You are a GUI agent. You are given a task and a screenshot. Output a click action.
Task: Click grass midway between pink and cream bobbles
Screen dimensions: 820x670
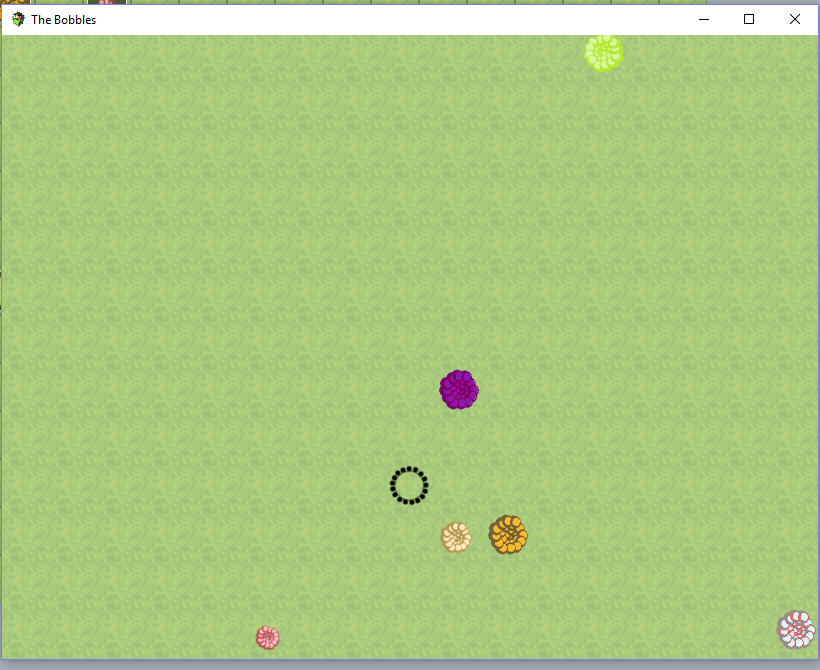pos(361,587)
